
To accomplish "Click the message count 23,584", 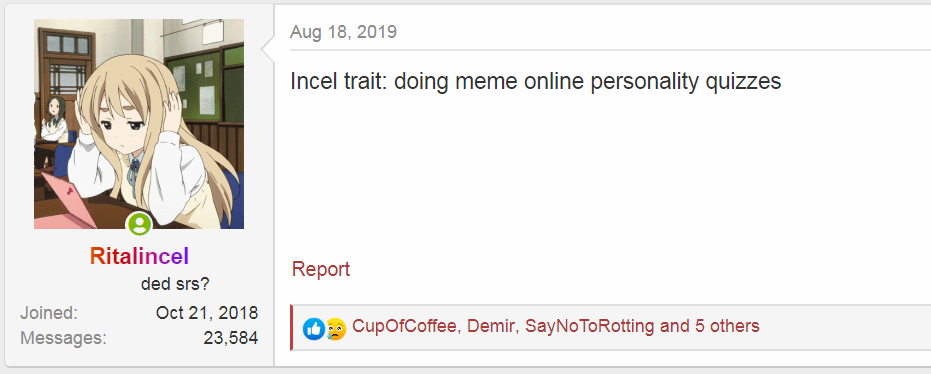I will click(x=230, y=338).
